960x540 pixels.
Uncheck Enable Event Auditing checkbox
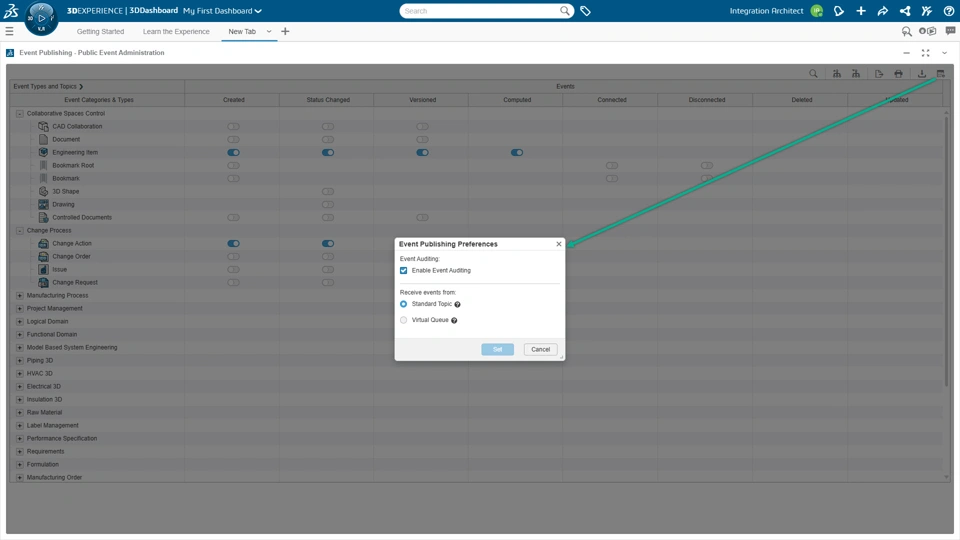(x=404, y=271)
